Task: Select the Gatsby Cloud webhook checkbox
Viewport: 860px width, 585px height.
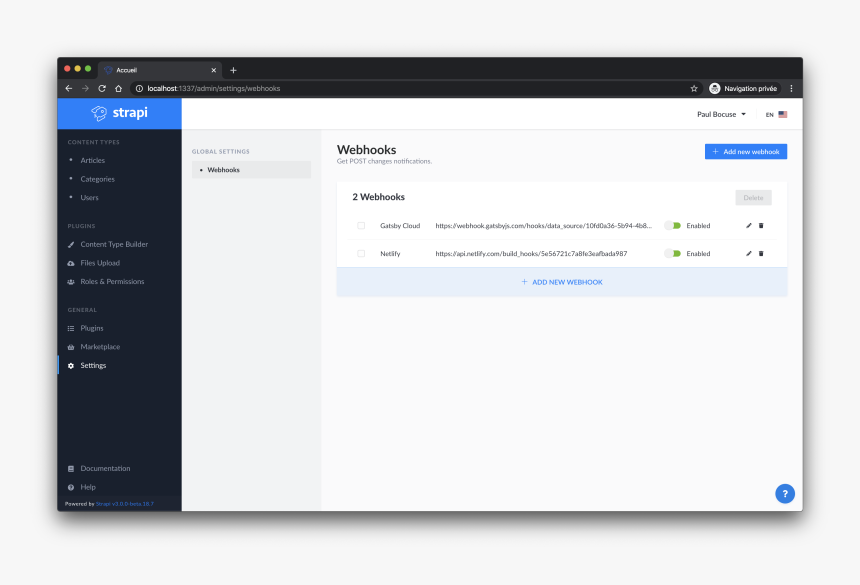Action: coord(361,225)
